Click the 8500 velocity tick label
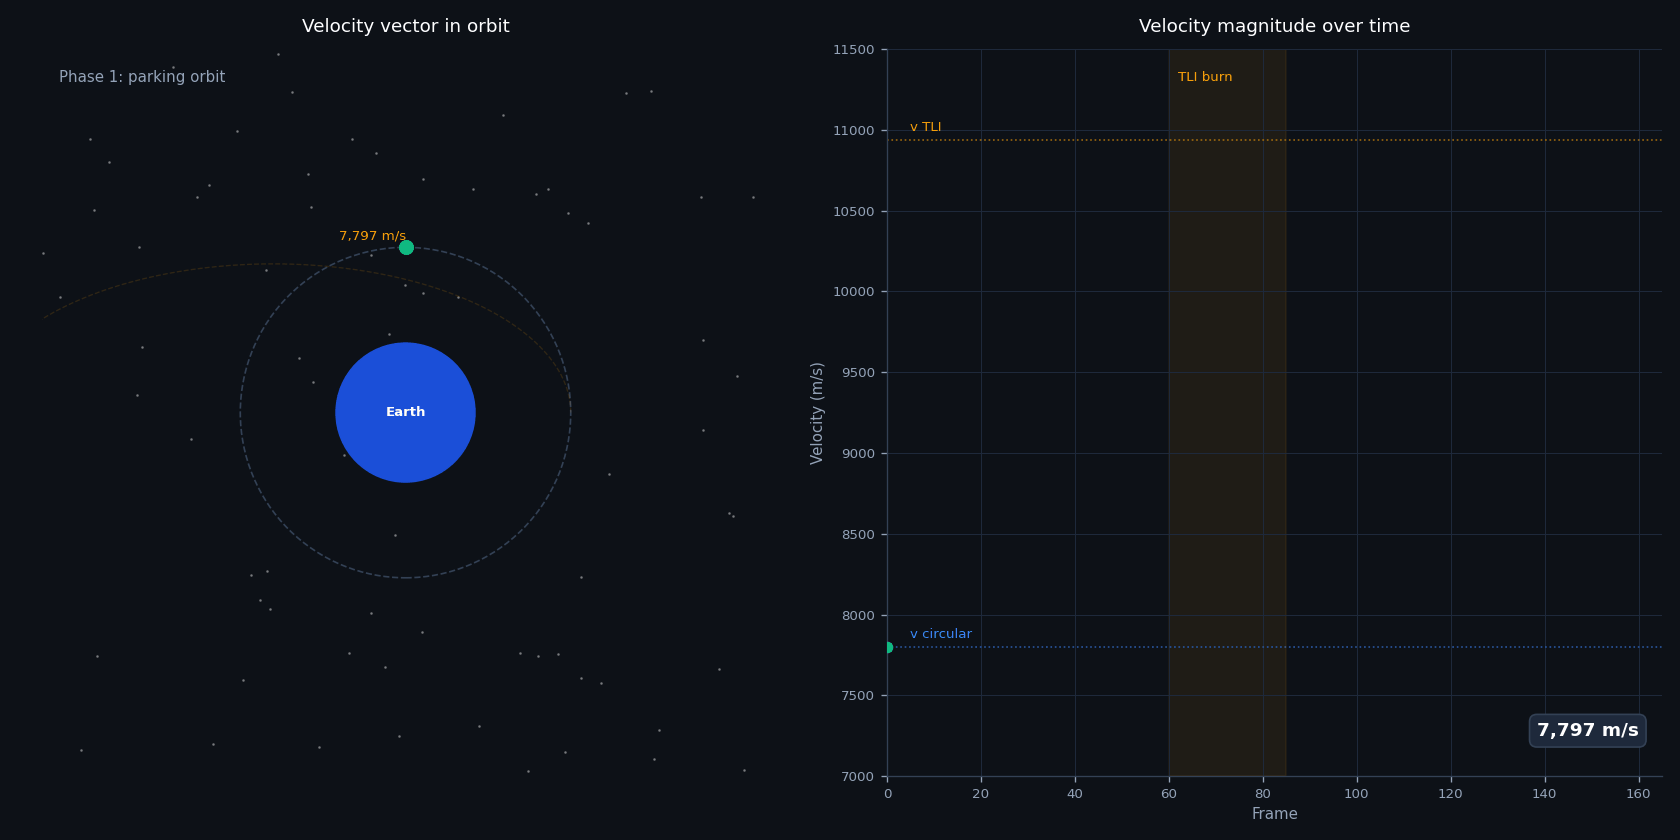The width and height of the screenshot is (1680, 840). click(856, 535)
